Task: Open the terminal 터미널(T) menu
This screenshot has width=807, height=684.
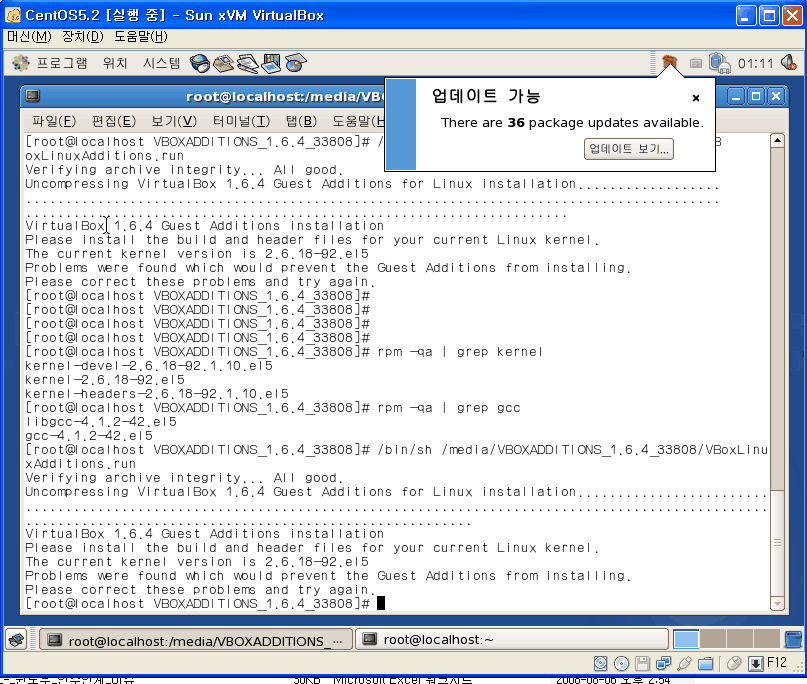Action: 241,121
